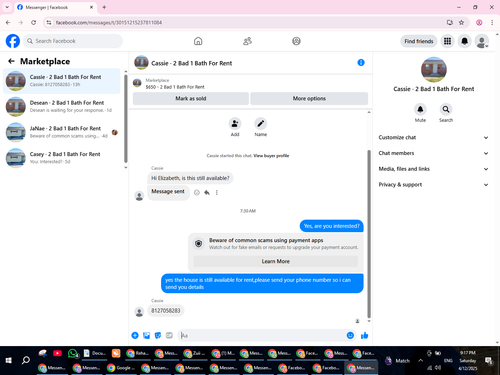Click the Search Facebook field

point(73,41)
